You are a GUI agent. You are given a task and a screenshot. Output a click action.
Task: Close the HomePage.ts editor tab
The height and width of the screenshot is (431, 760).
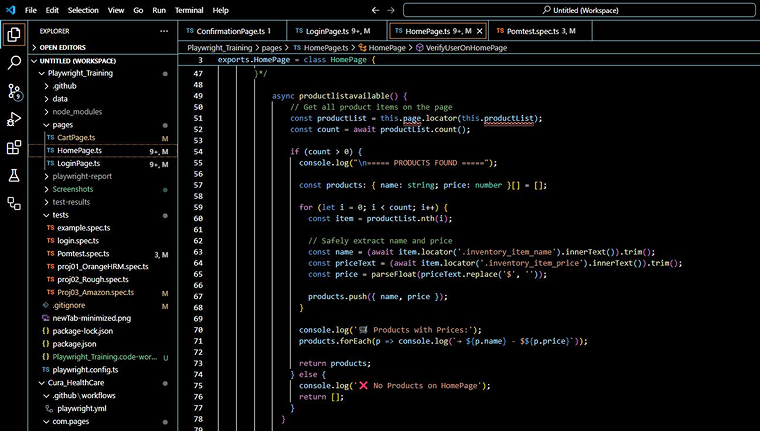(x=479, y=31)
